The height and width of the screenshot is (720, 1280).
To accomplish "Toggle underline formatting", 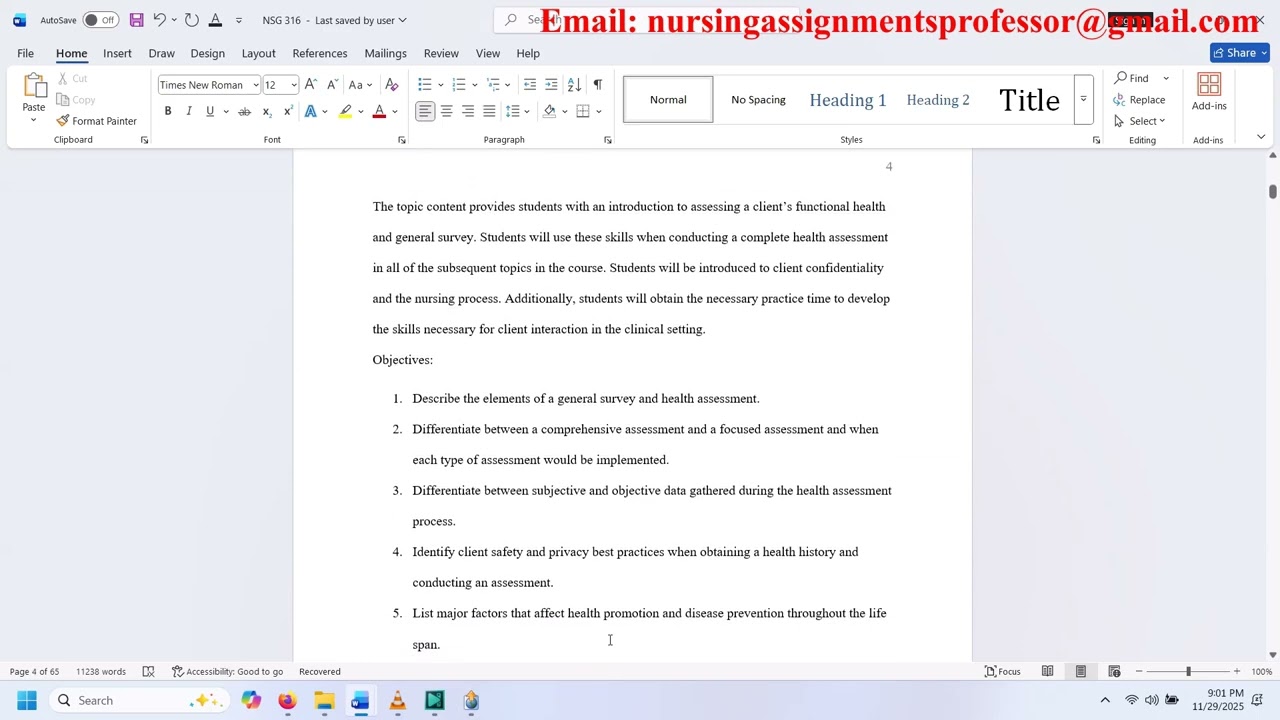I will 210,111.
